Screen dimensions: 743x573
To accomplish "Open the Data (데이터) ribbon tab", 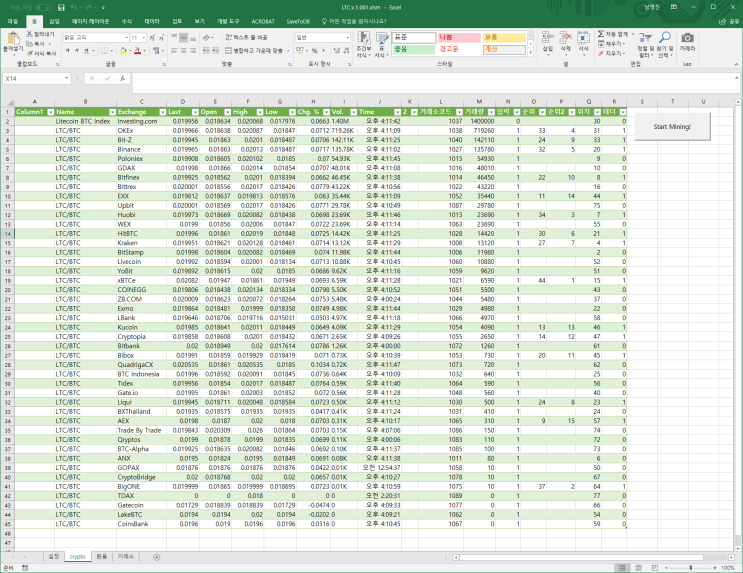I will (x=152, y=21).
